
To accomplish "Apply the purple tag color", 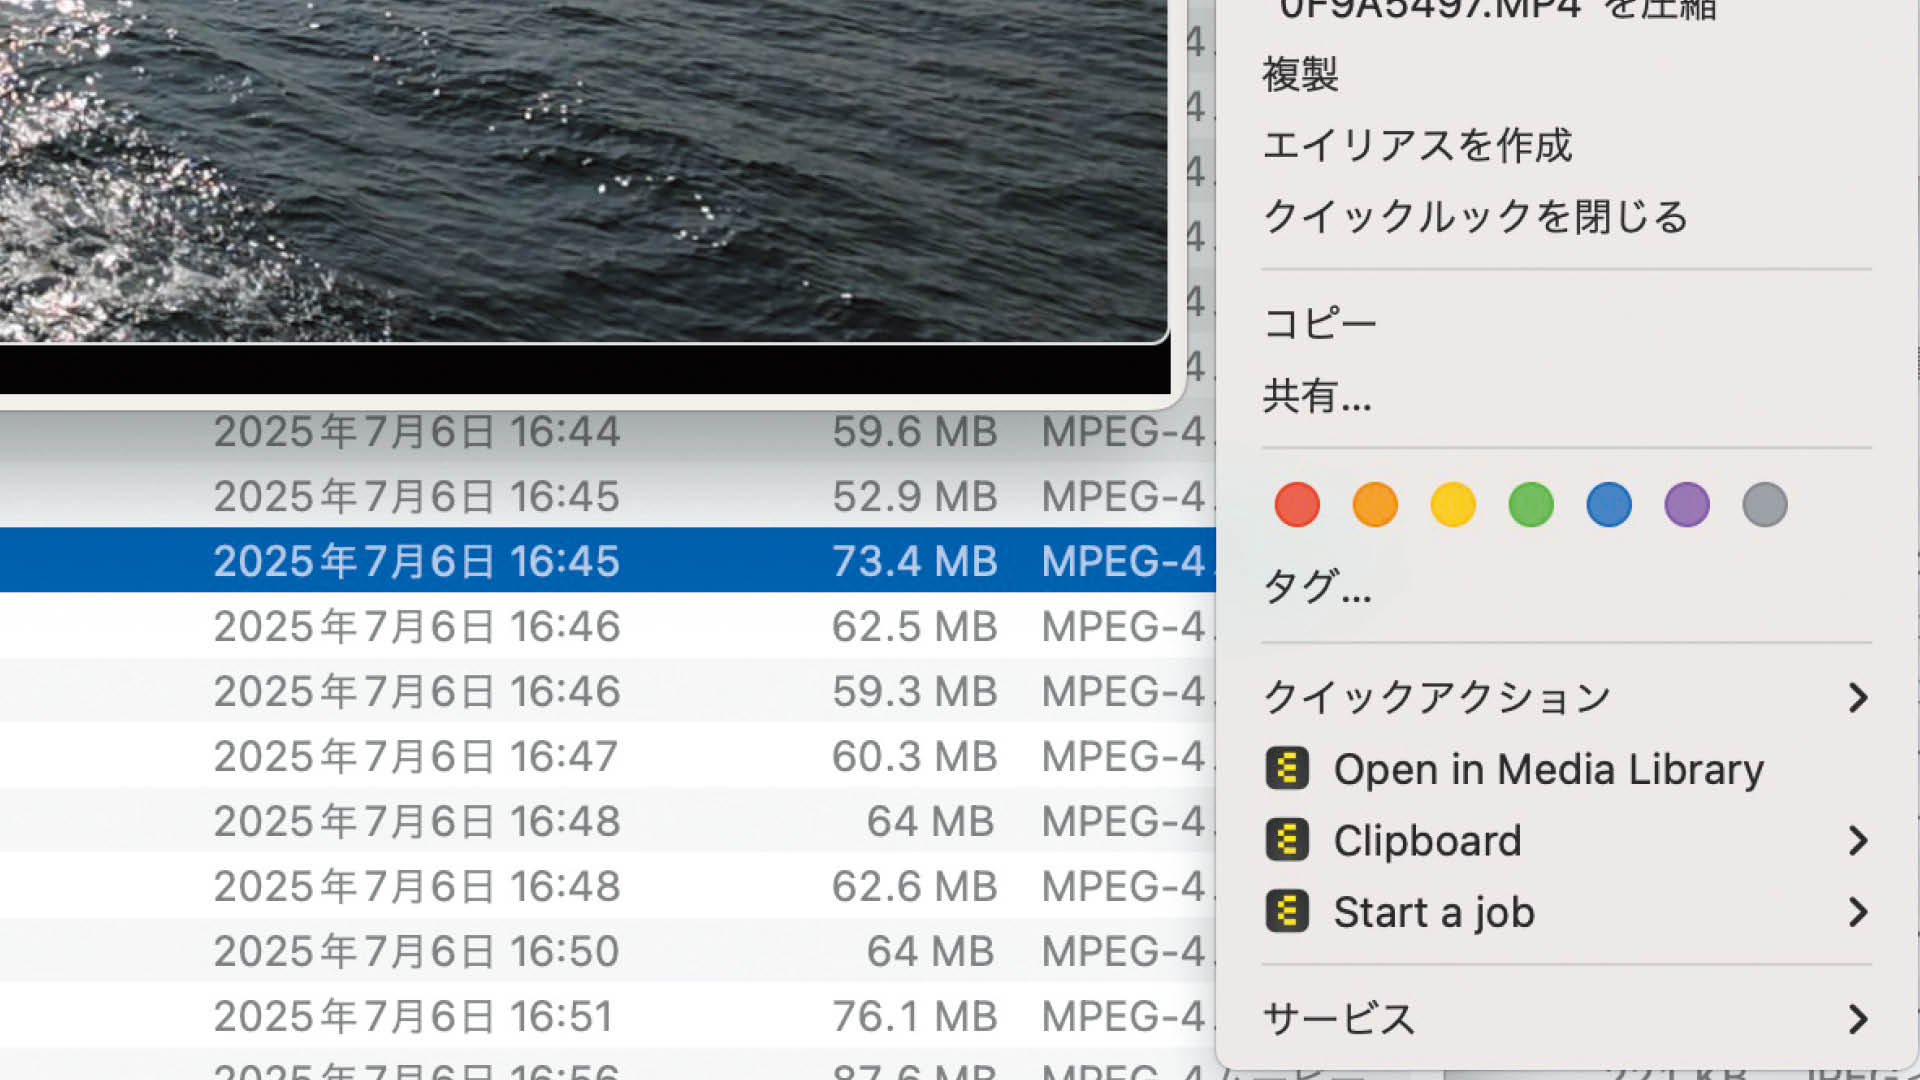I will coord(1687,504).
